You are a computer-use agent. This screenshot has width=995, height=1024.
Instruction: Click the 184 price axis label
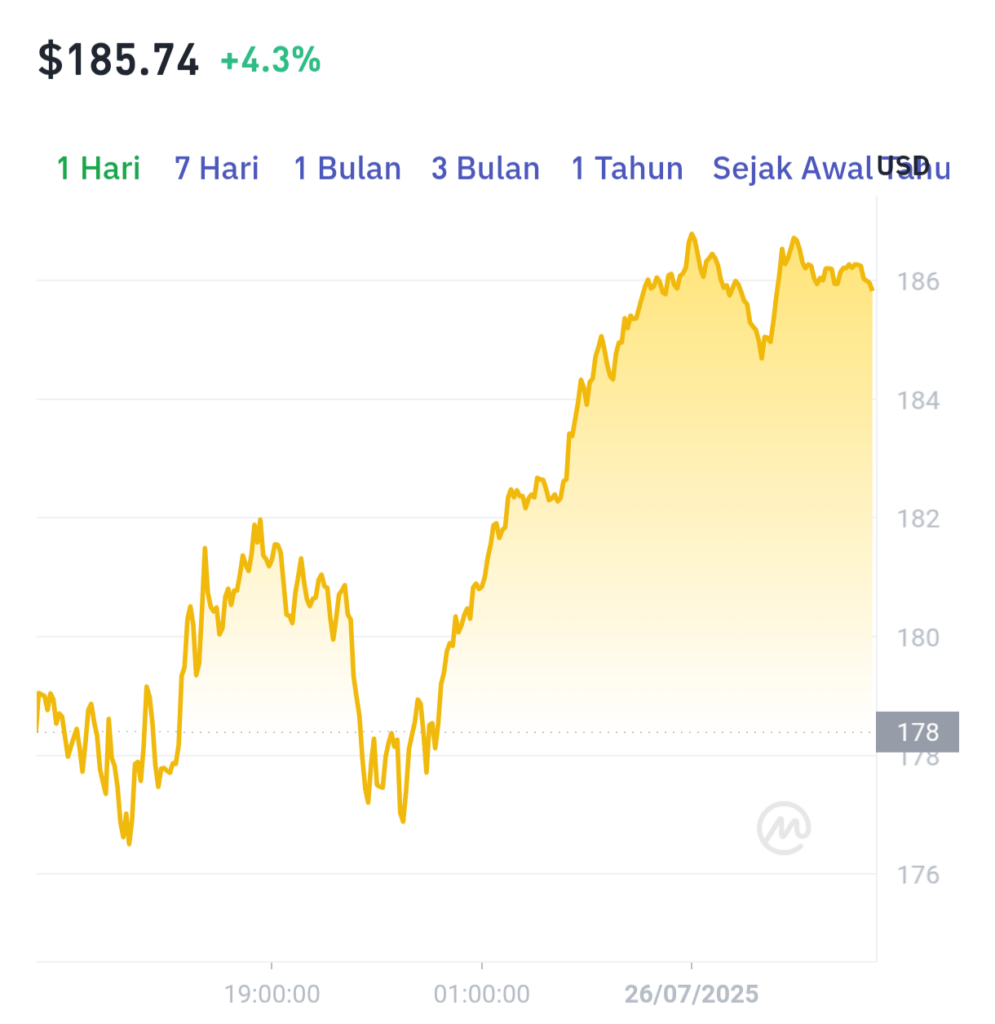(x=918, y=400)
